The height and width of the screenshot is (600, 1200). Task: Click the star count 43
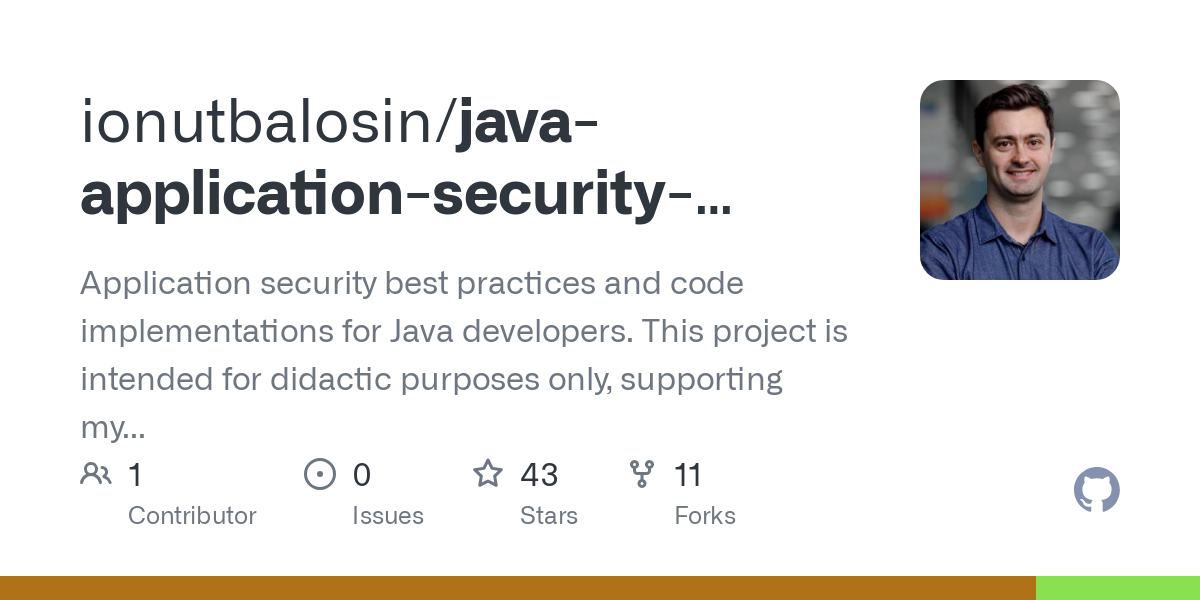tap(539, 474)
